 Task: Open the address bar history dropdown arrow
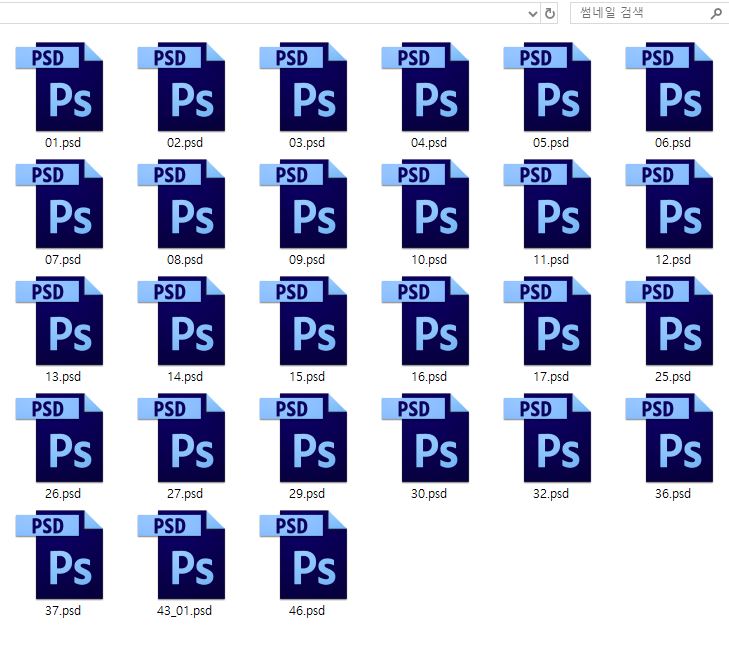[533, 13]
